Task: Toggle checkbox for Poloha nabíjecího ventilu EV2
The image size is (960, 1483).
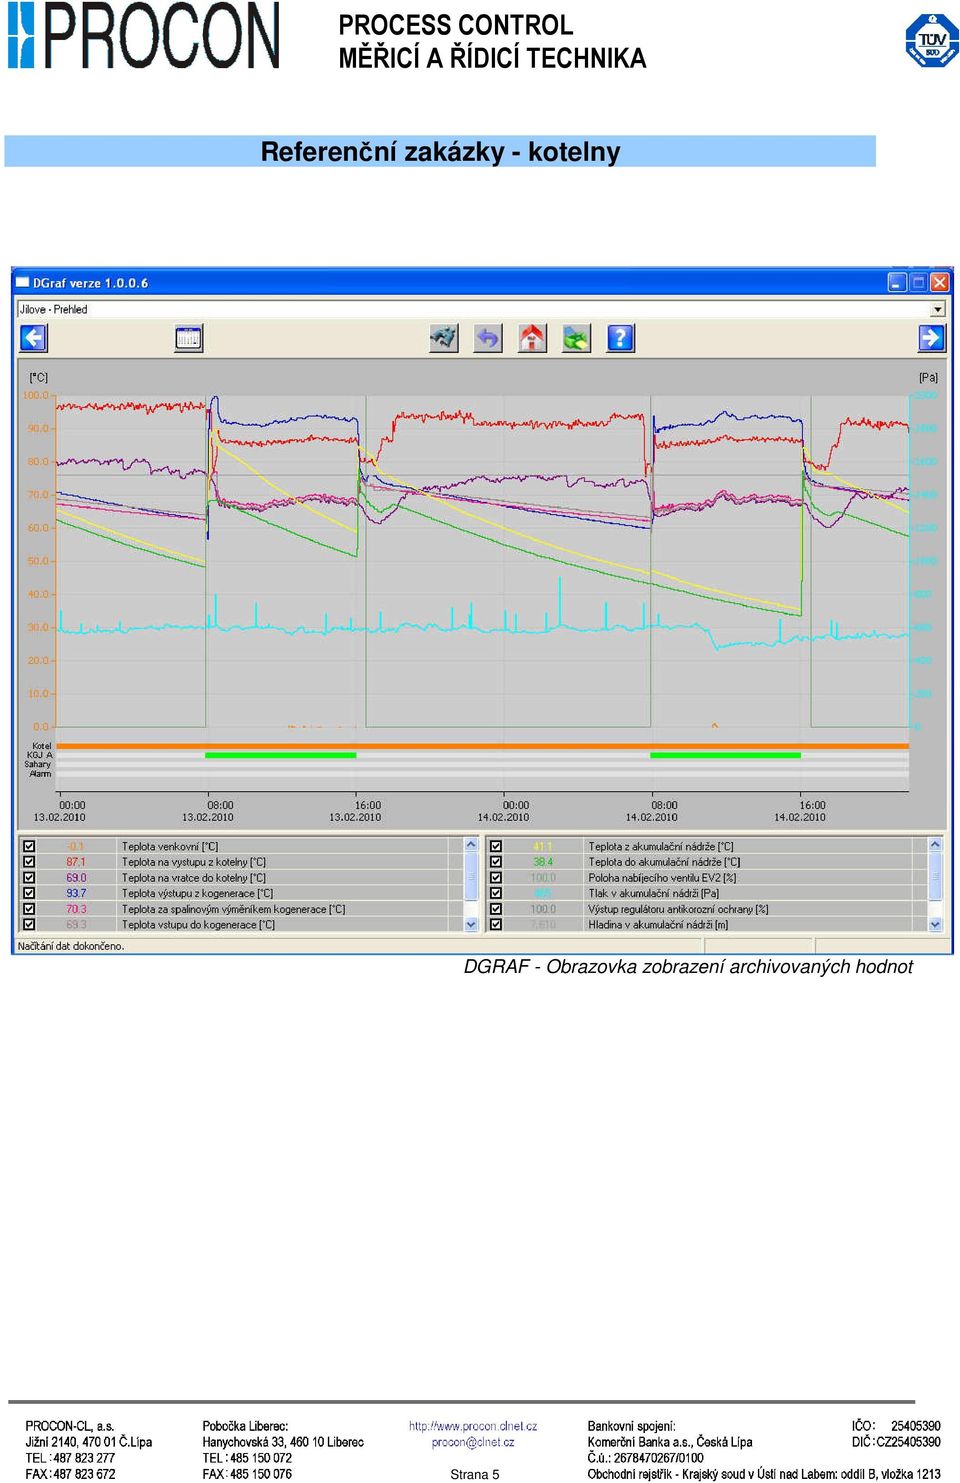Action: (495, 878)
